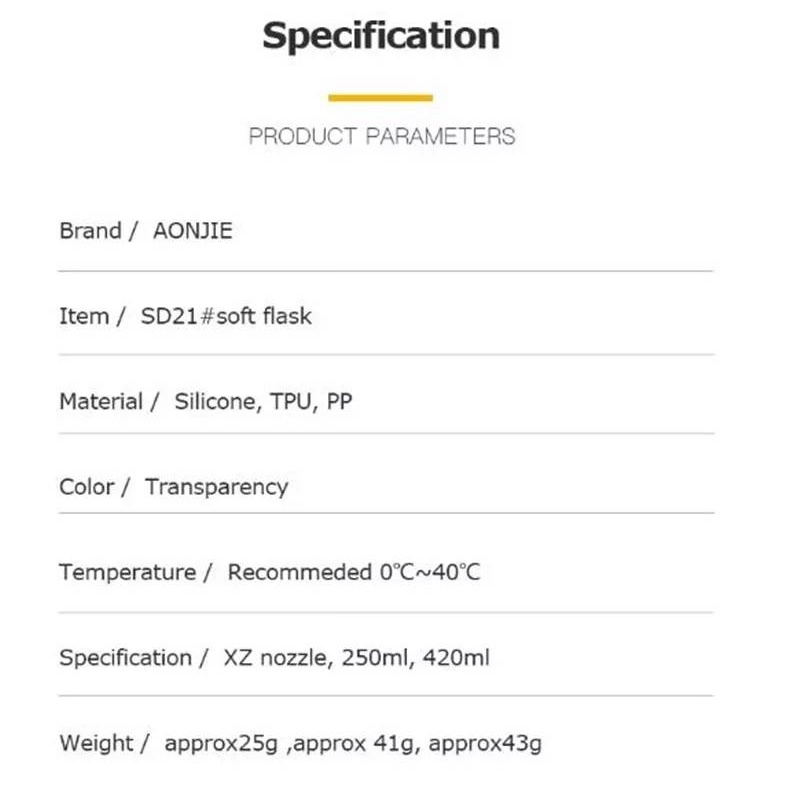Select the approx43g weight value

tap(485, 744)
